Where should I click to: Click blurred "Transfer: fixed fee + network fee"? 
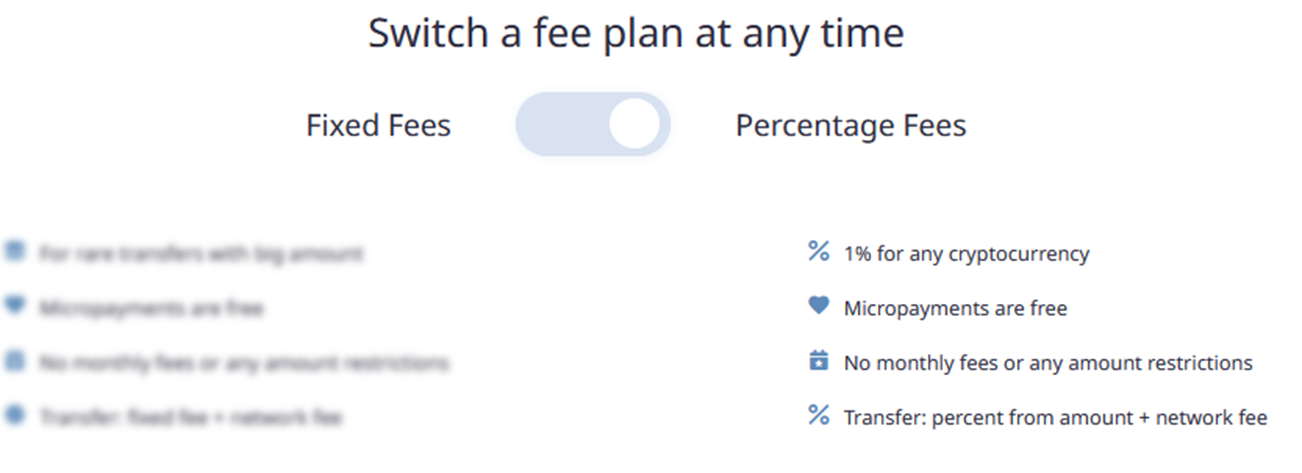coord(190,417)
